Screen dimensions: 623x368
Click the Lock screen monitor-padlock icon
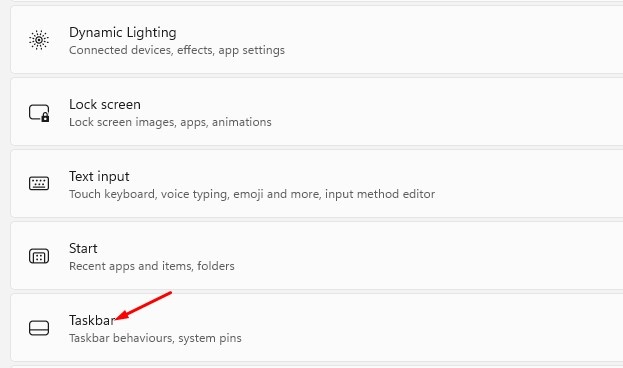click(39, 113)
